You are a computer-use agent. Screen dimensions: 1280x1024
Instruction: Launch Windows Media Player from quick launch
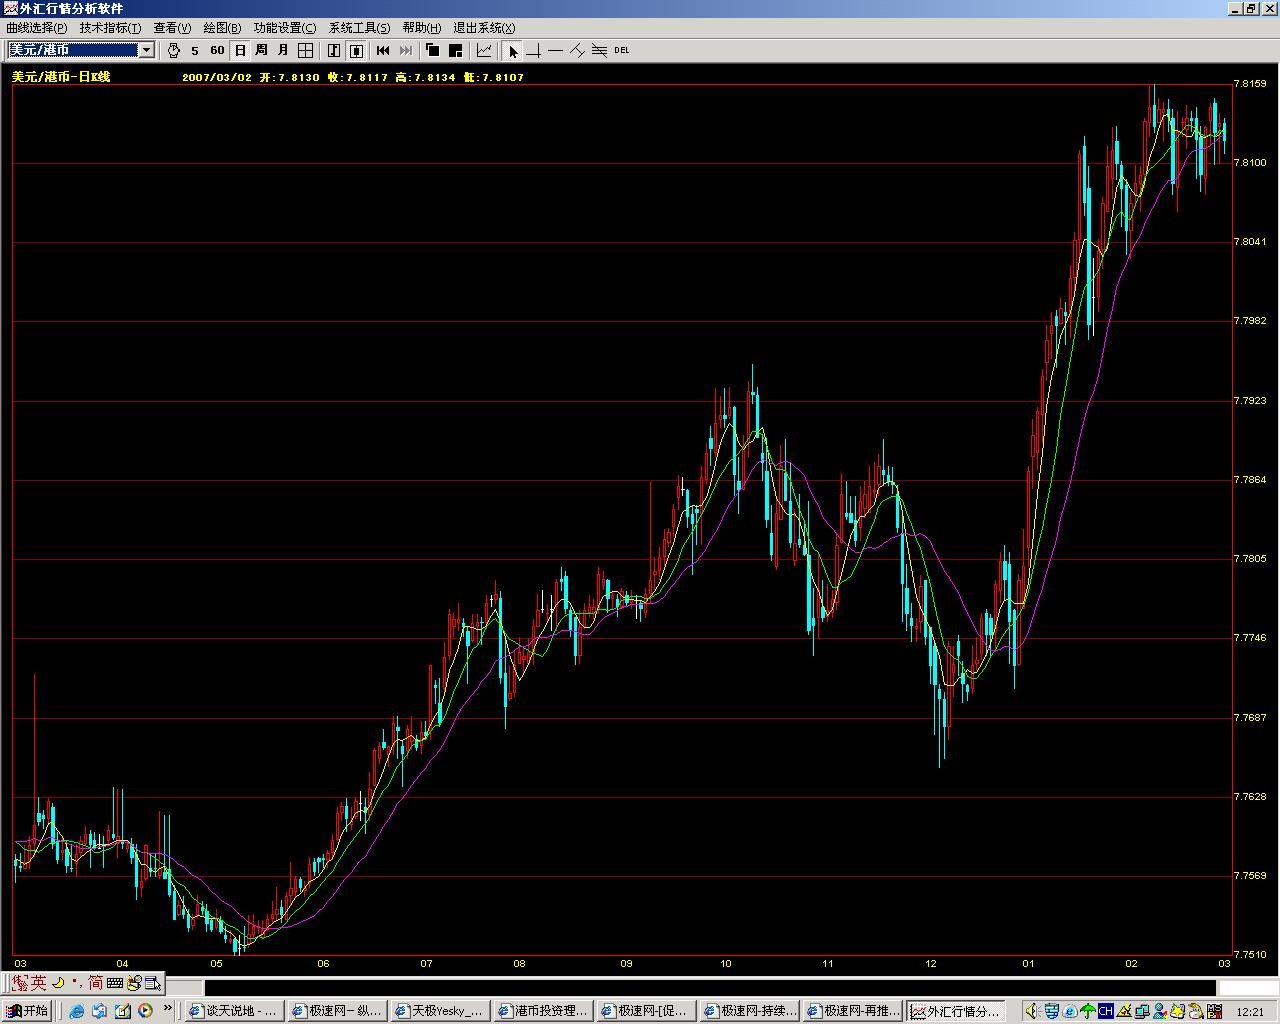[145, 1011]
